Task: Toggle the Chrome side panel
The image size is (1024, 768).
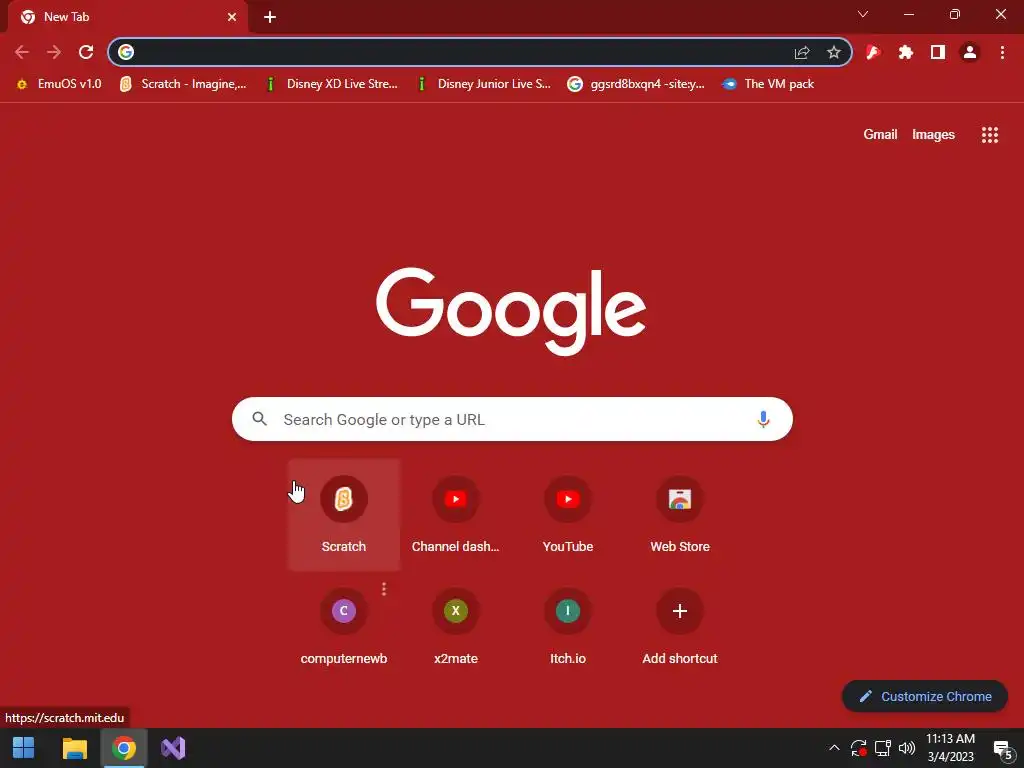Action: coord(938,52)
